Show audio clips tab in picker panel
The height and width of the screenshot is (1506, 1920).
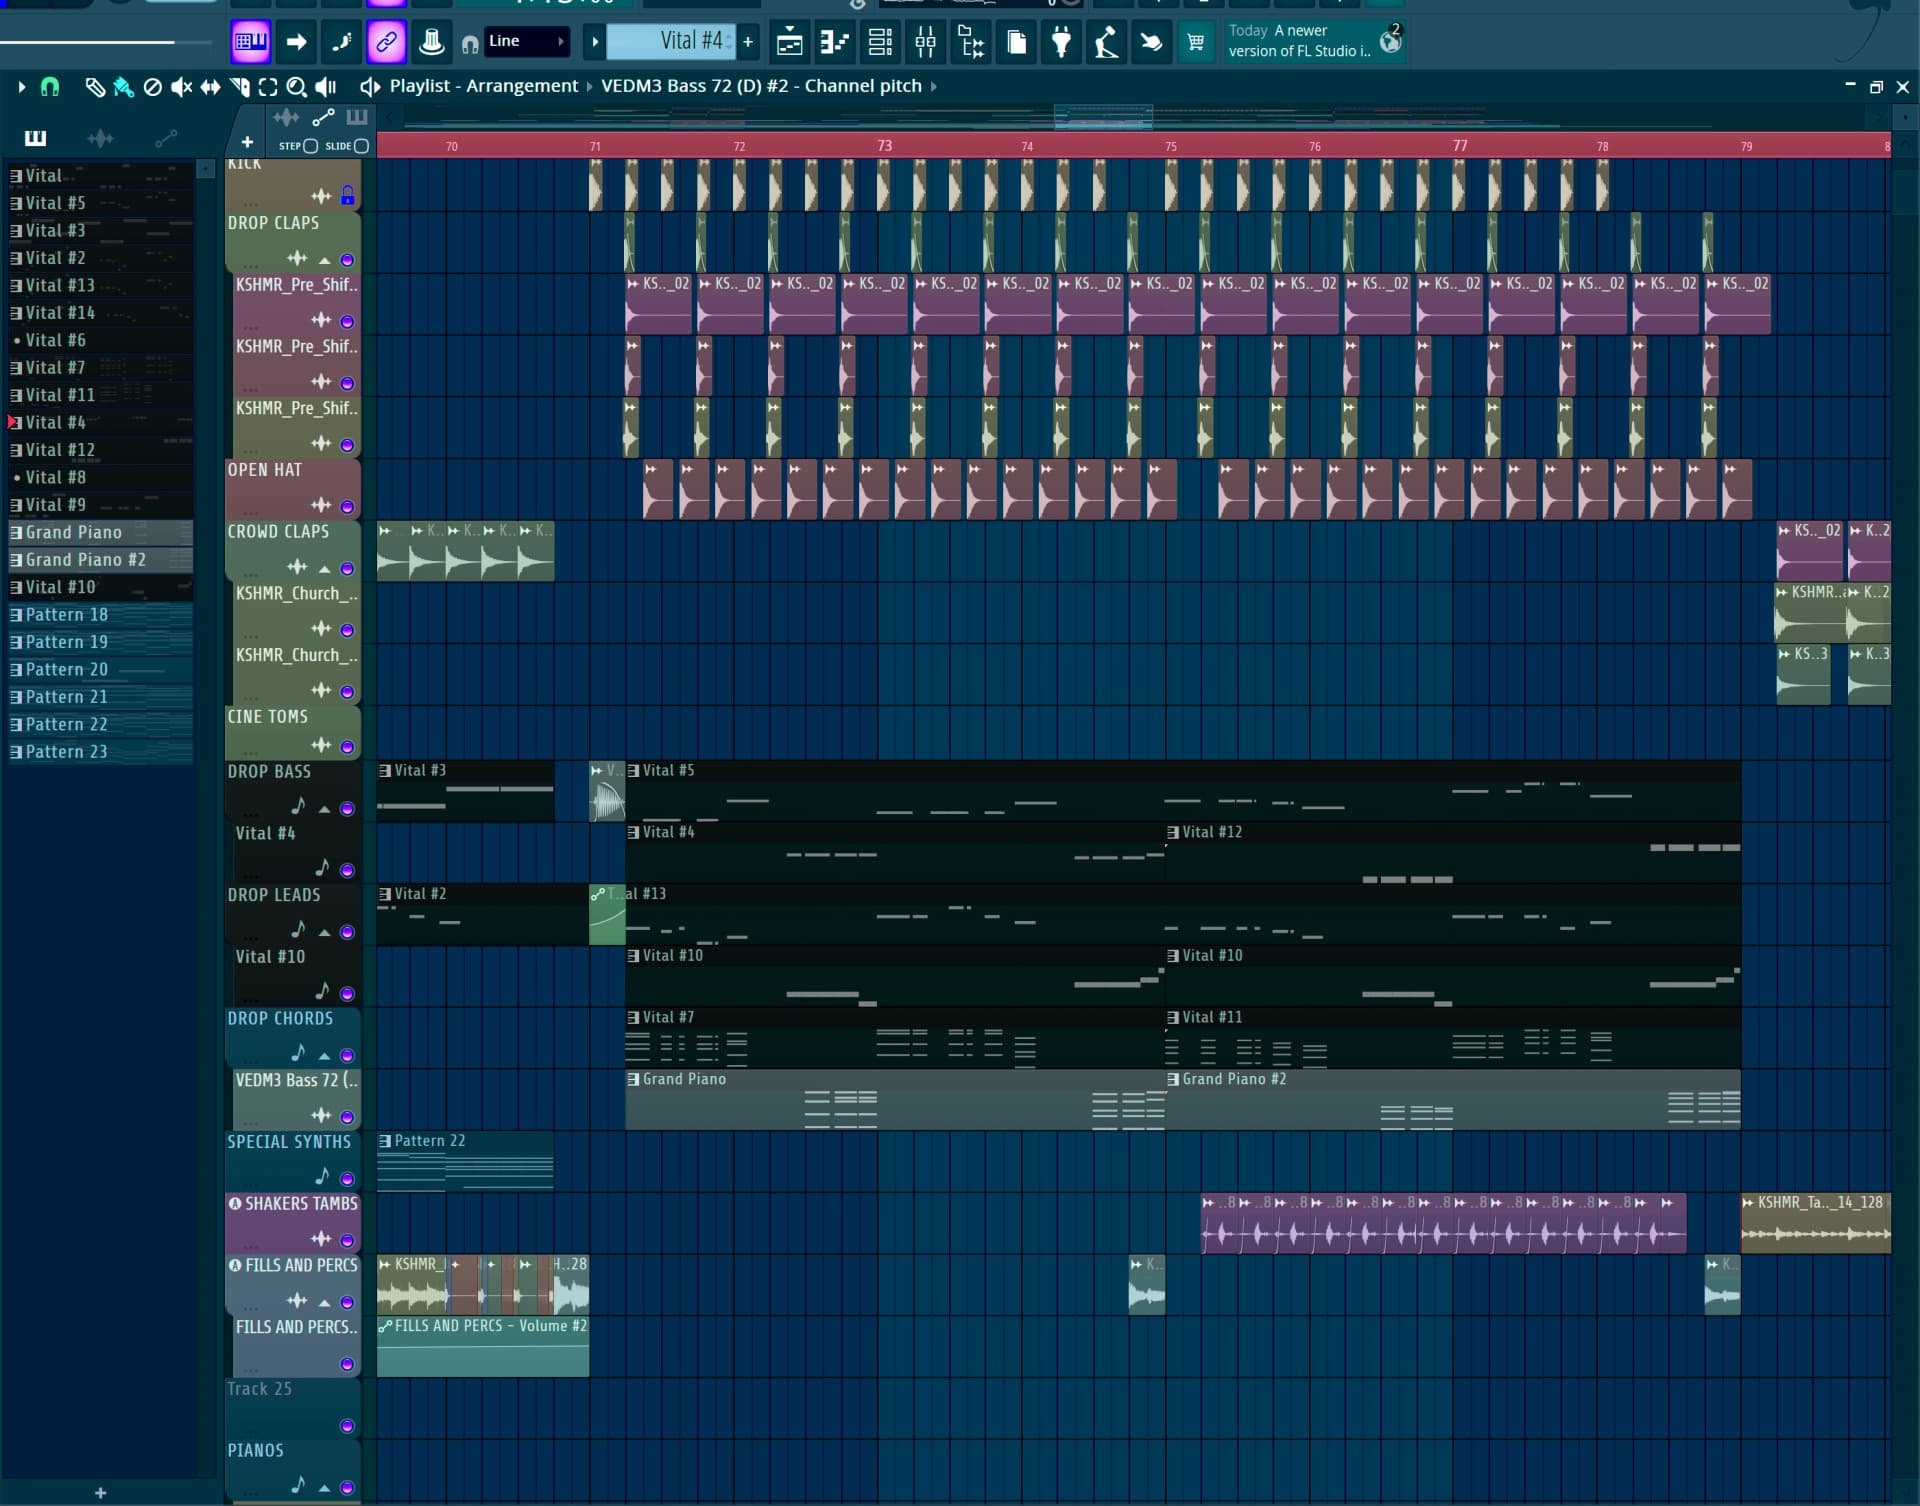tap(100, 138)
